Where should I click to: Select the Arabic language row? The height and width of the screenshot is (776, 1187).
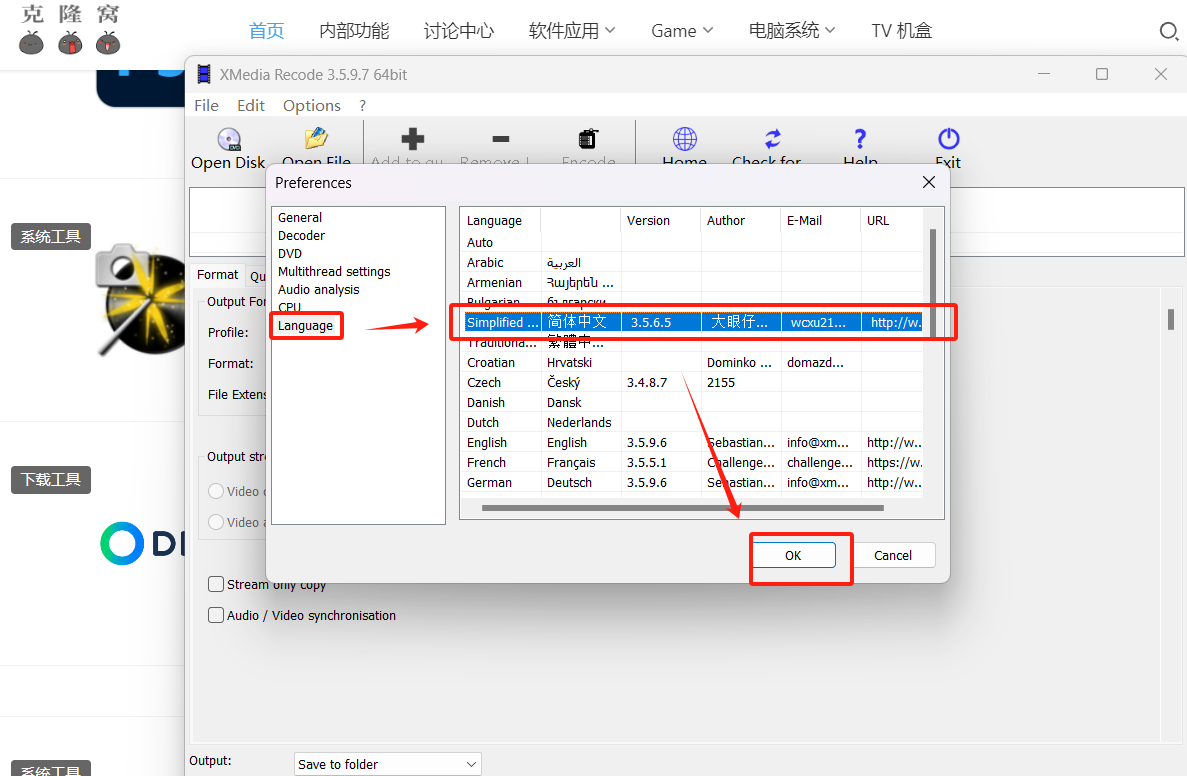[693, 263]
